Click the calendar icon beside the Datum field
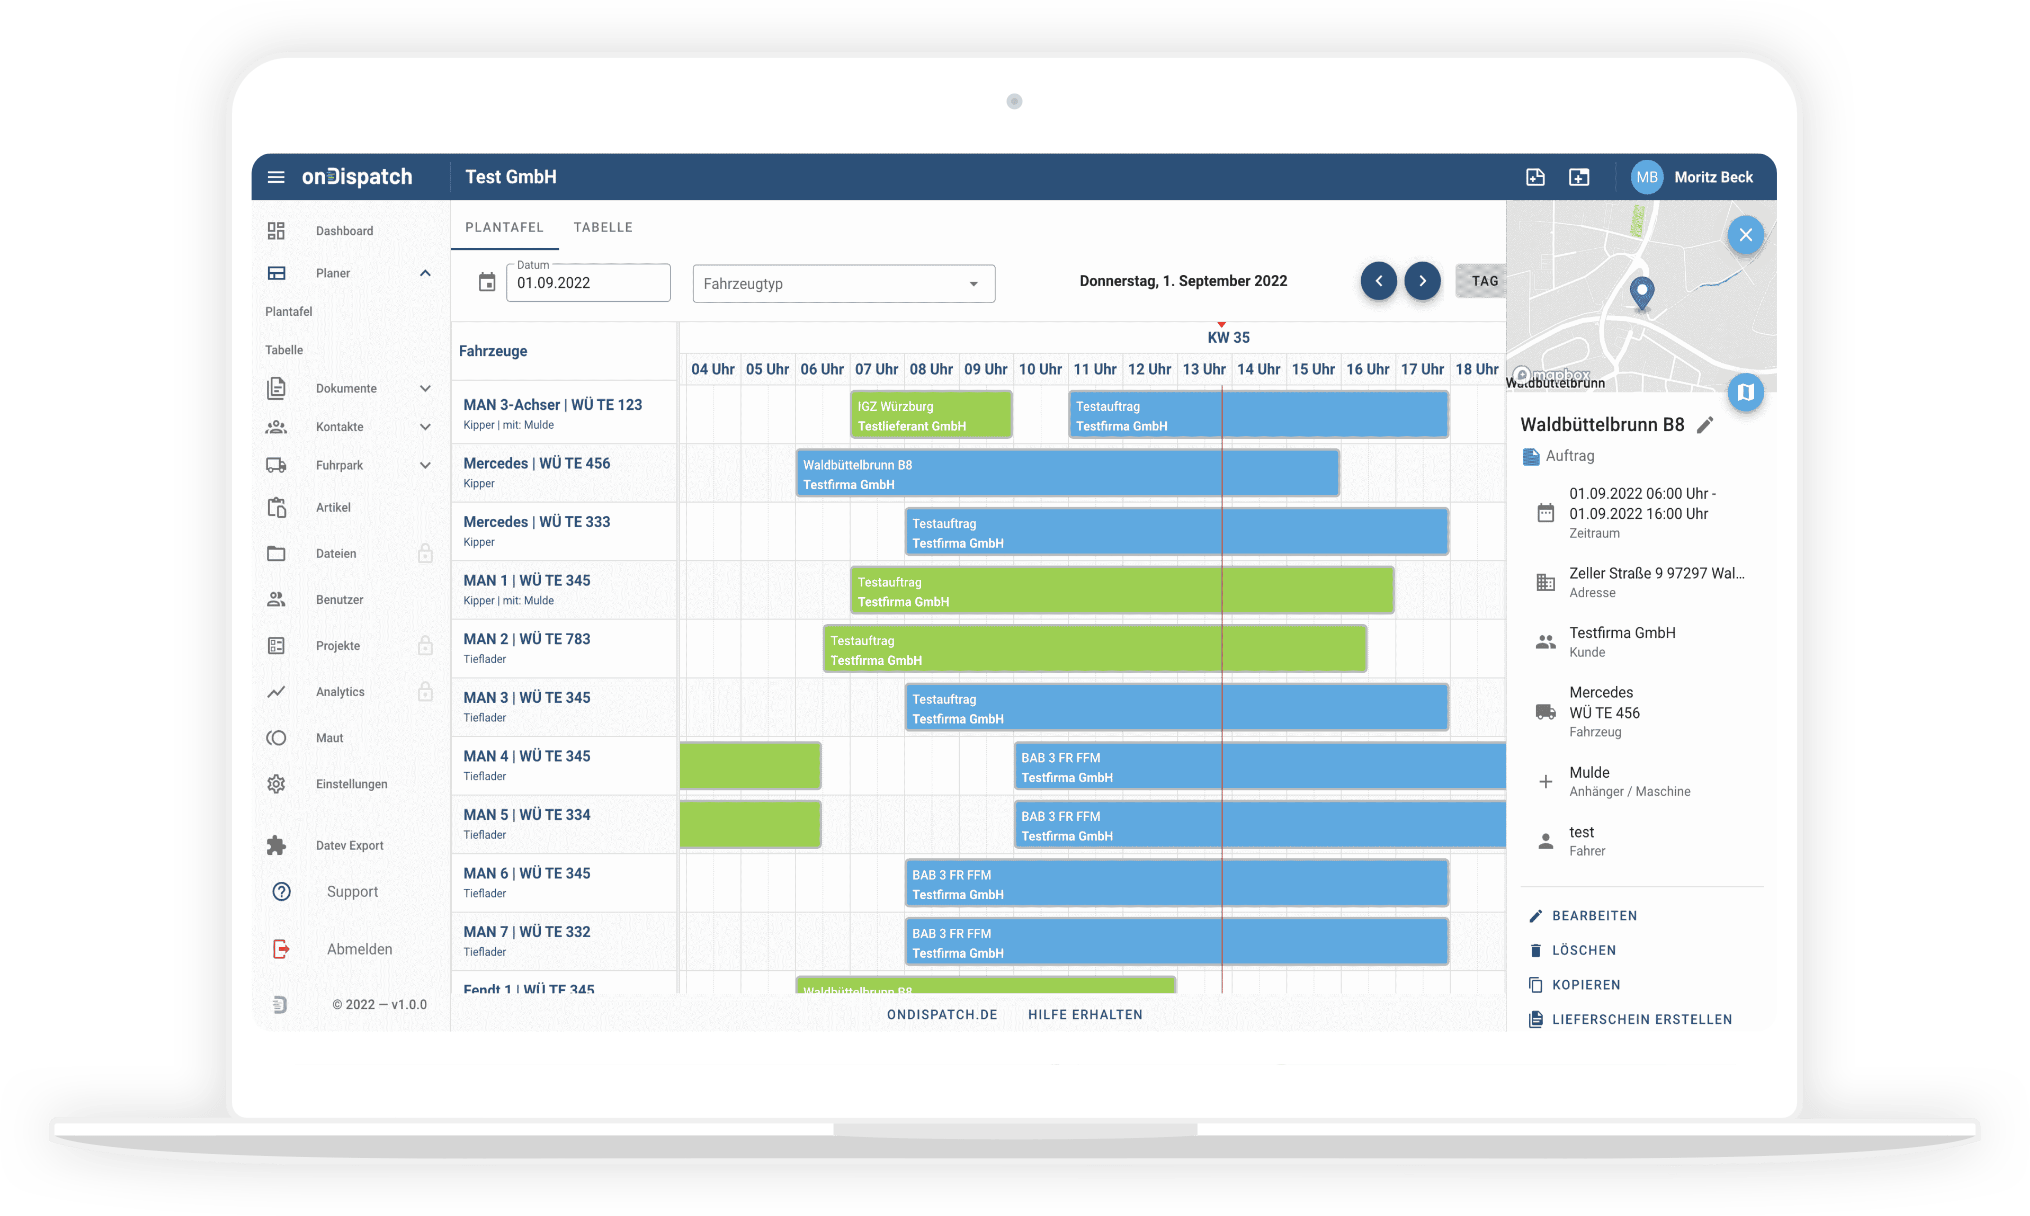Image resolution: width=2030 pixels, height=1216 pixels. pos(487,282)
